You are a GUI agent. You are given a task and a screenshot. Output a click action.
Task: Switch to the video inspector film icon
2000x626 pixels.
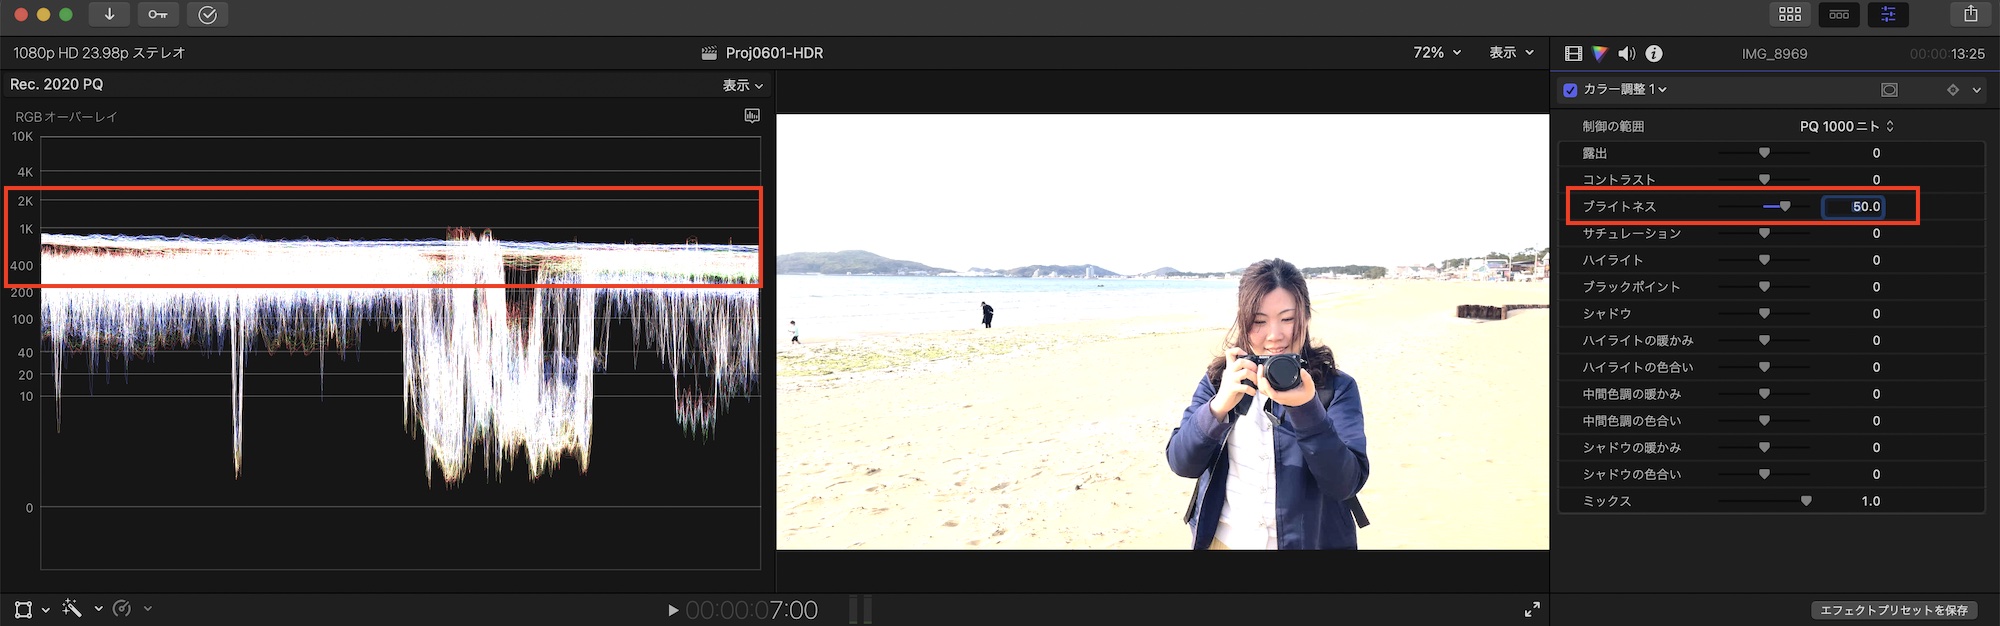click(1573, 53)
